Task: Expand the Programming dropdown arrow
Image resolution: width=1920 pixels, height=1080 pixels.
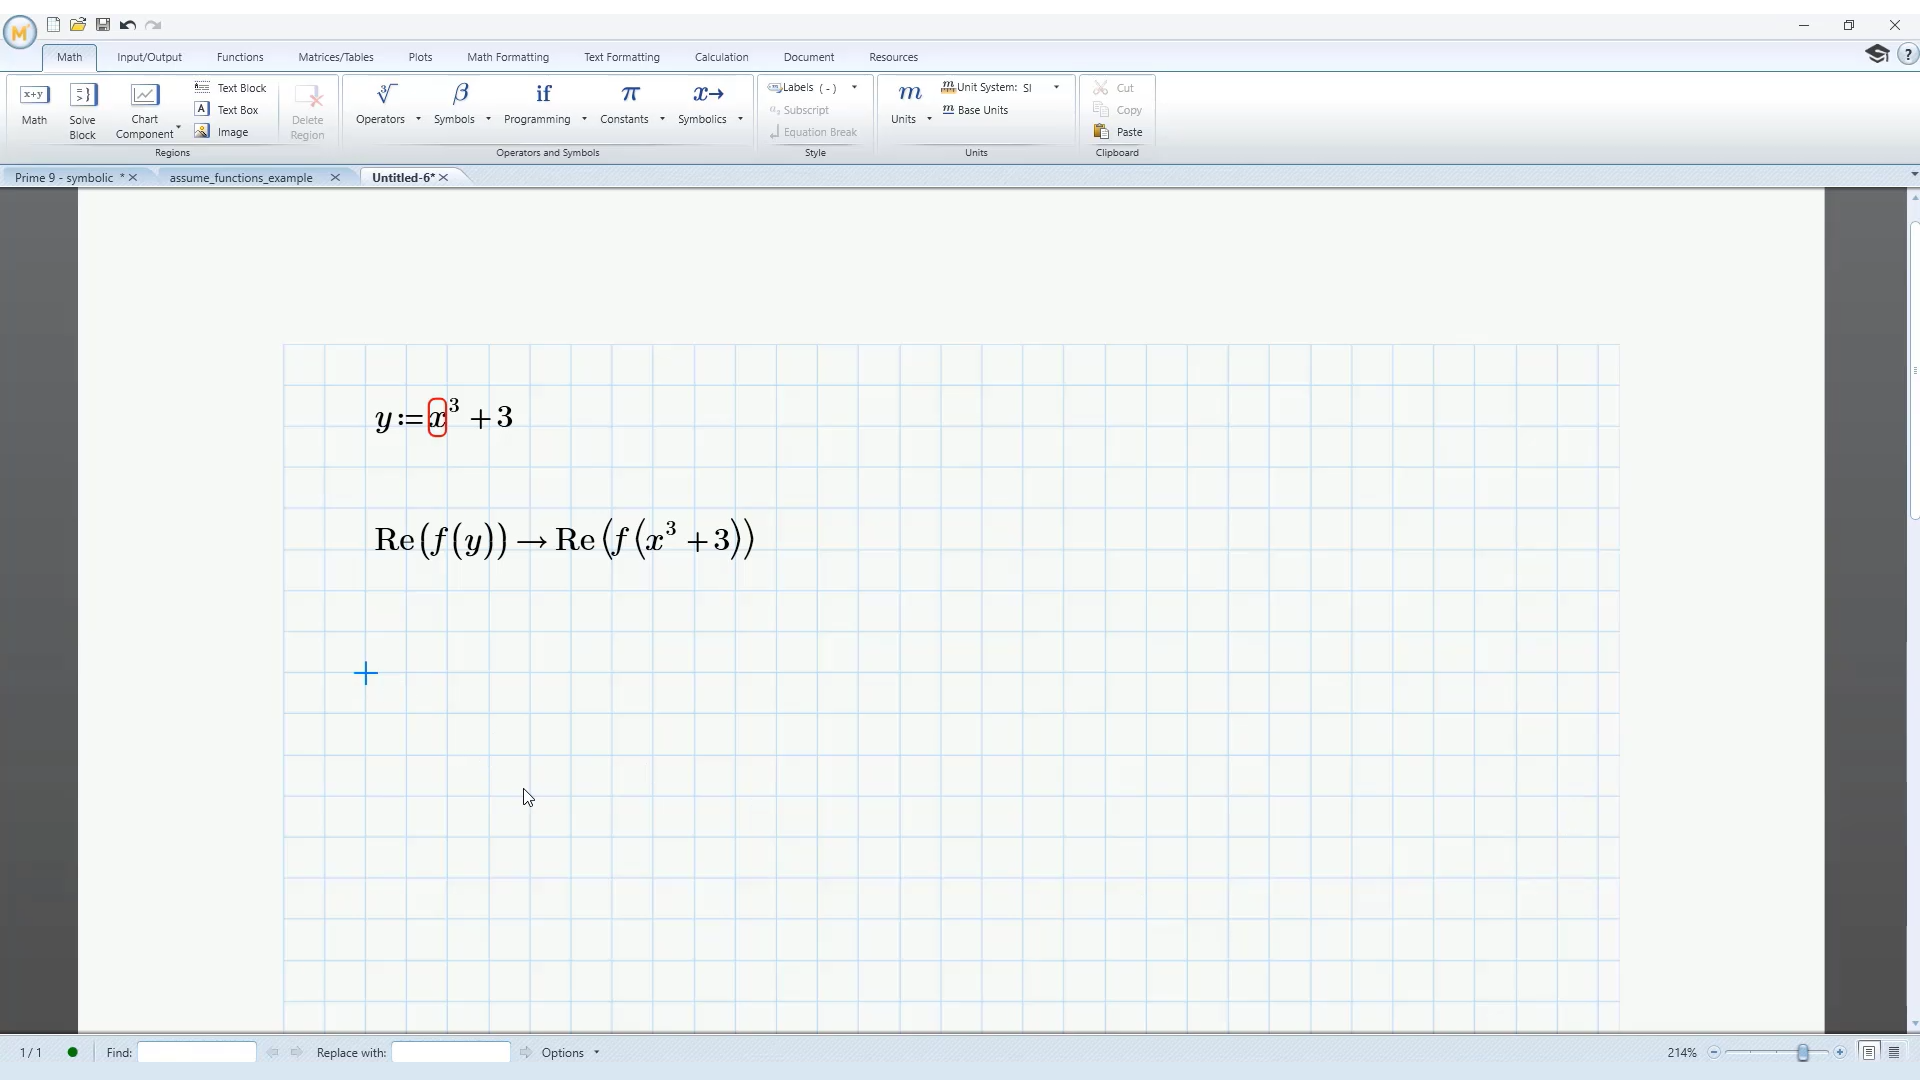Action: click(584, 119)
